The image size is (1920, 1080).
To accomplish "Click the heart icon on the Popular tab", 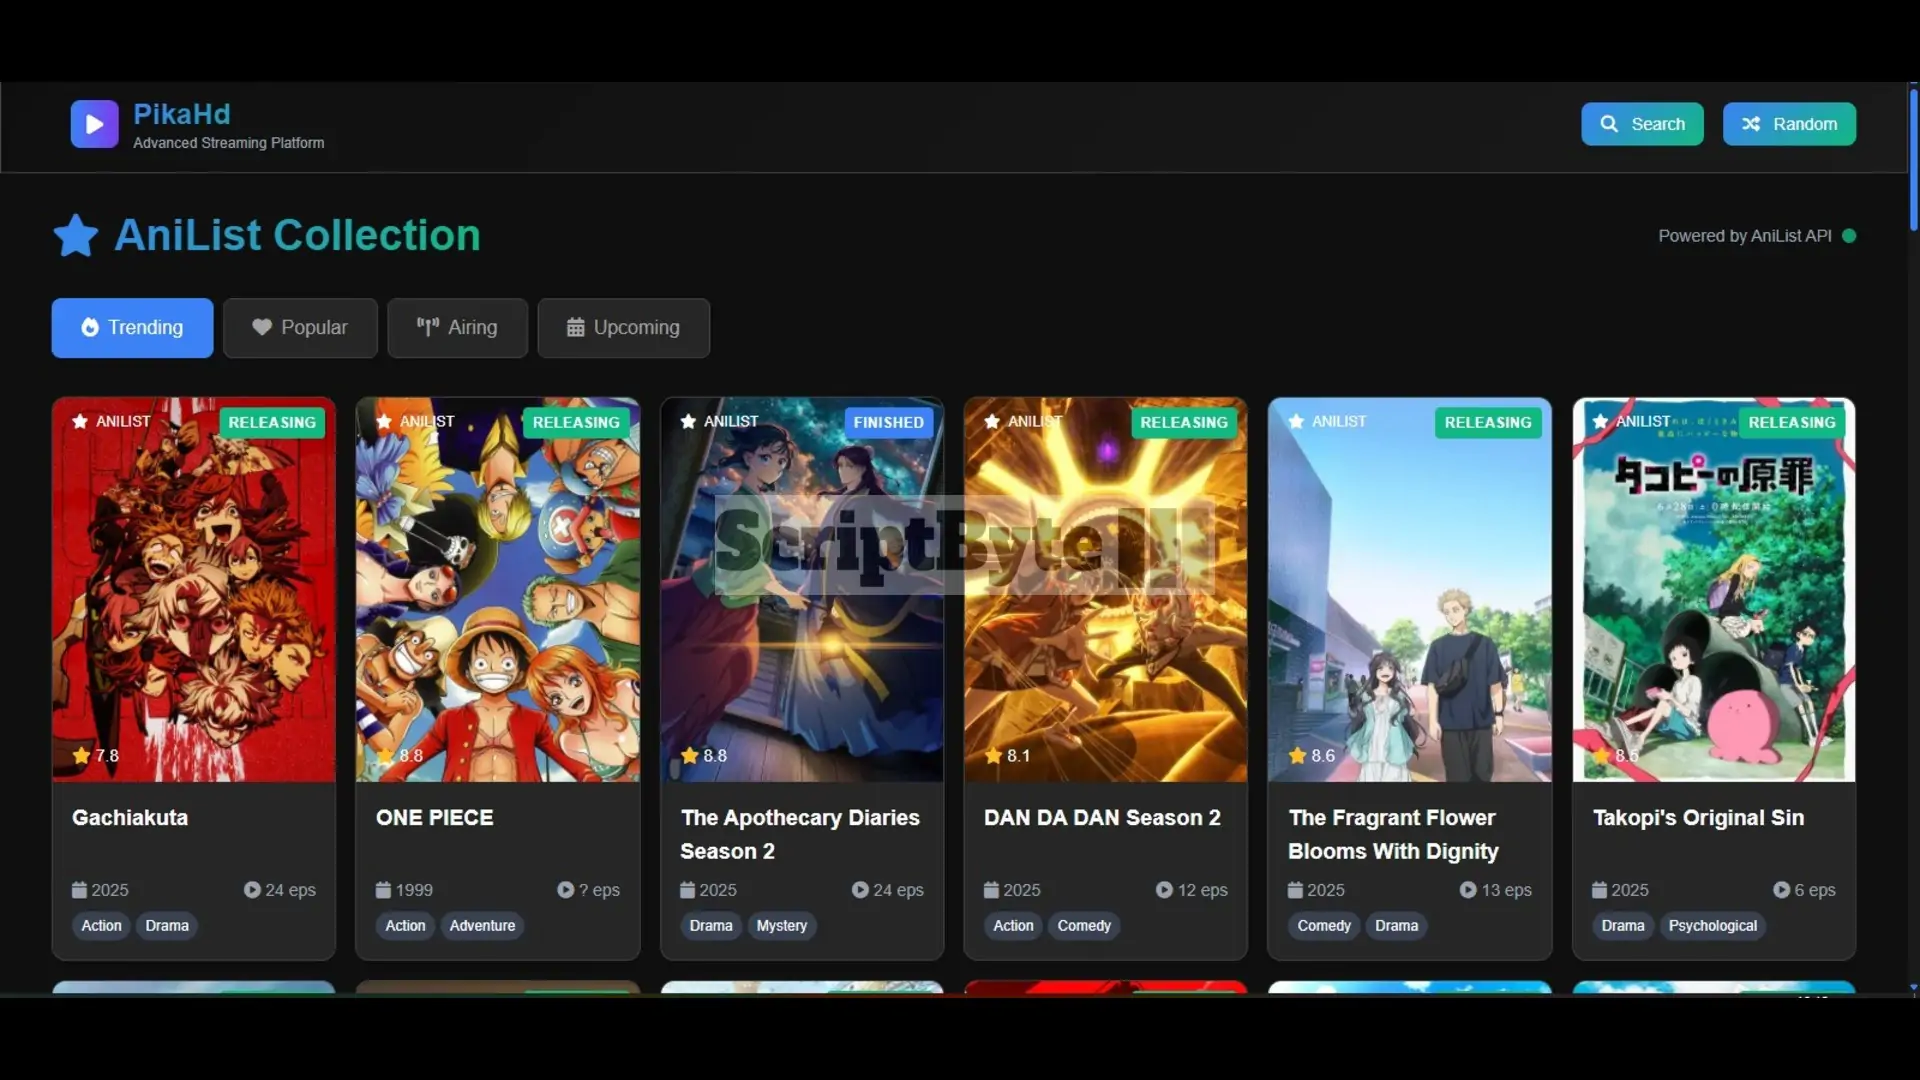I will coord(261,328).
